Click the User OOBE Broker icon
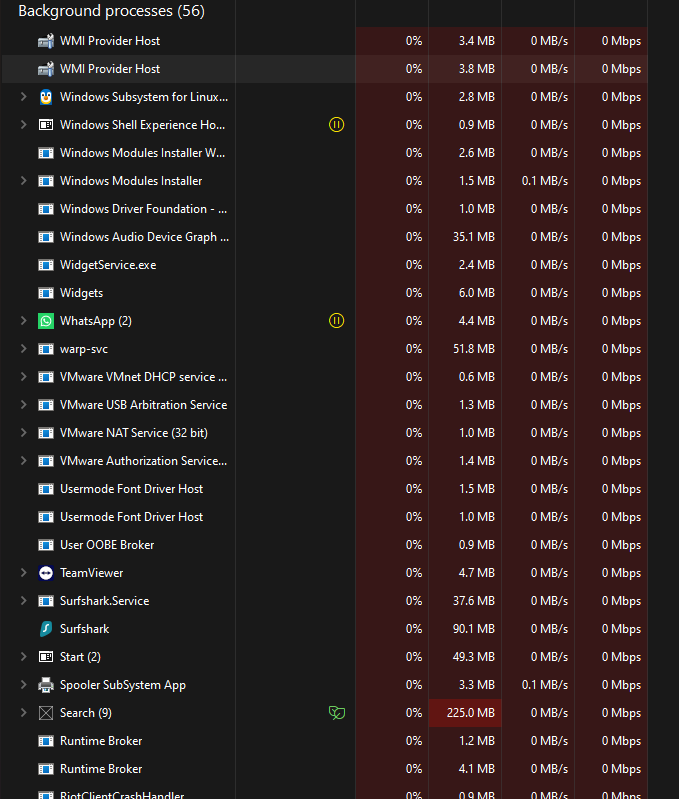 46,545
